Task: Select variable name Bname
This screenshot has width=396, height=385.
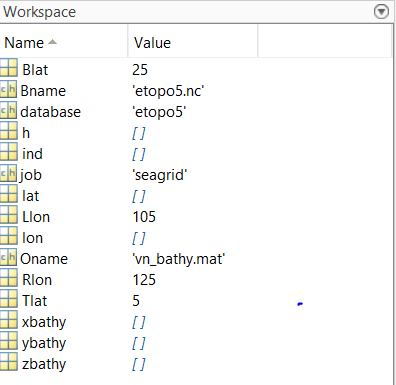Action: coord(43,91)
